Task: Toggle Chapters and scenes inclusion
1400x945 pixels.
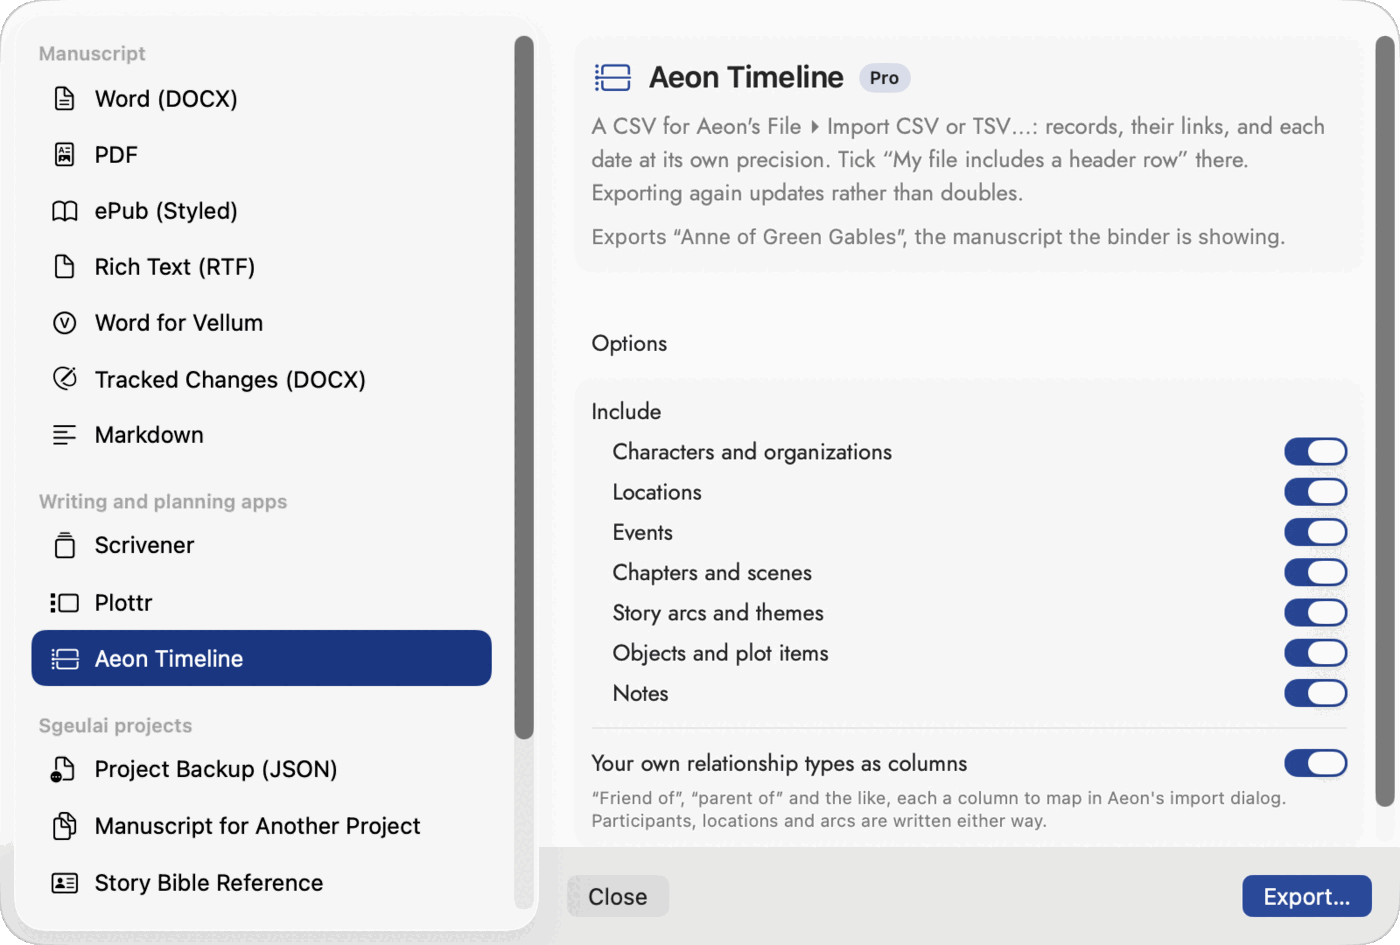Action: 1316,573
